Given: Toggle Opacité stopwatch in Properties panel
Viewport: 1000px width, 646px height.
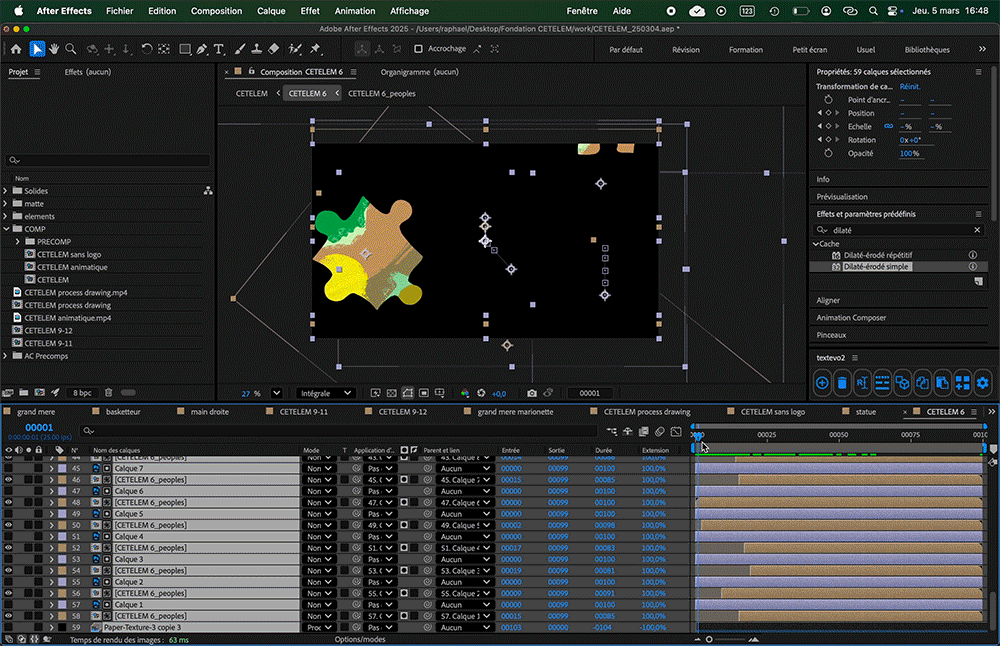Looking at the screenshot, I should [x=828, y=153].
